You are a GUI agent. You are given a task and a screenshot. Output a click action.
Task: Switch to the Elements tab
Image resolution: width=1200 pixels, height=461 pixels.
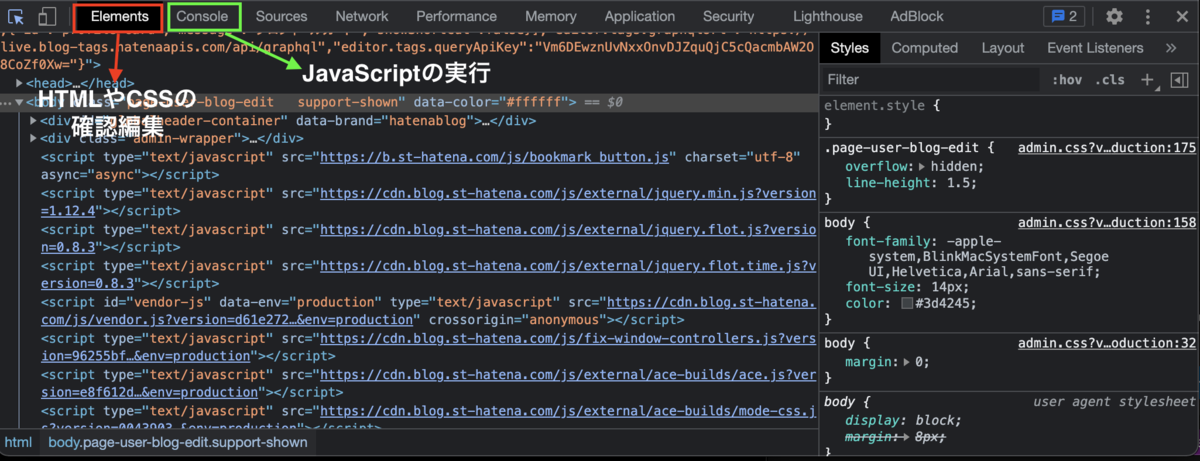120,16
